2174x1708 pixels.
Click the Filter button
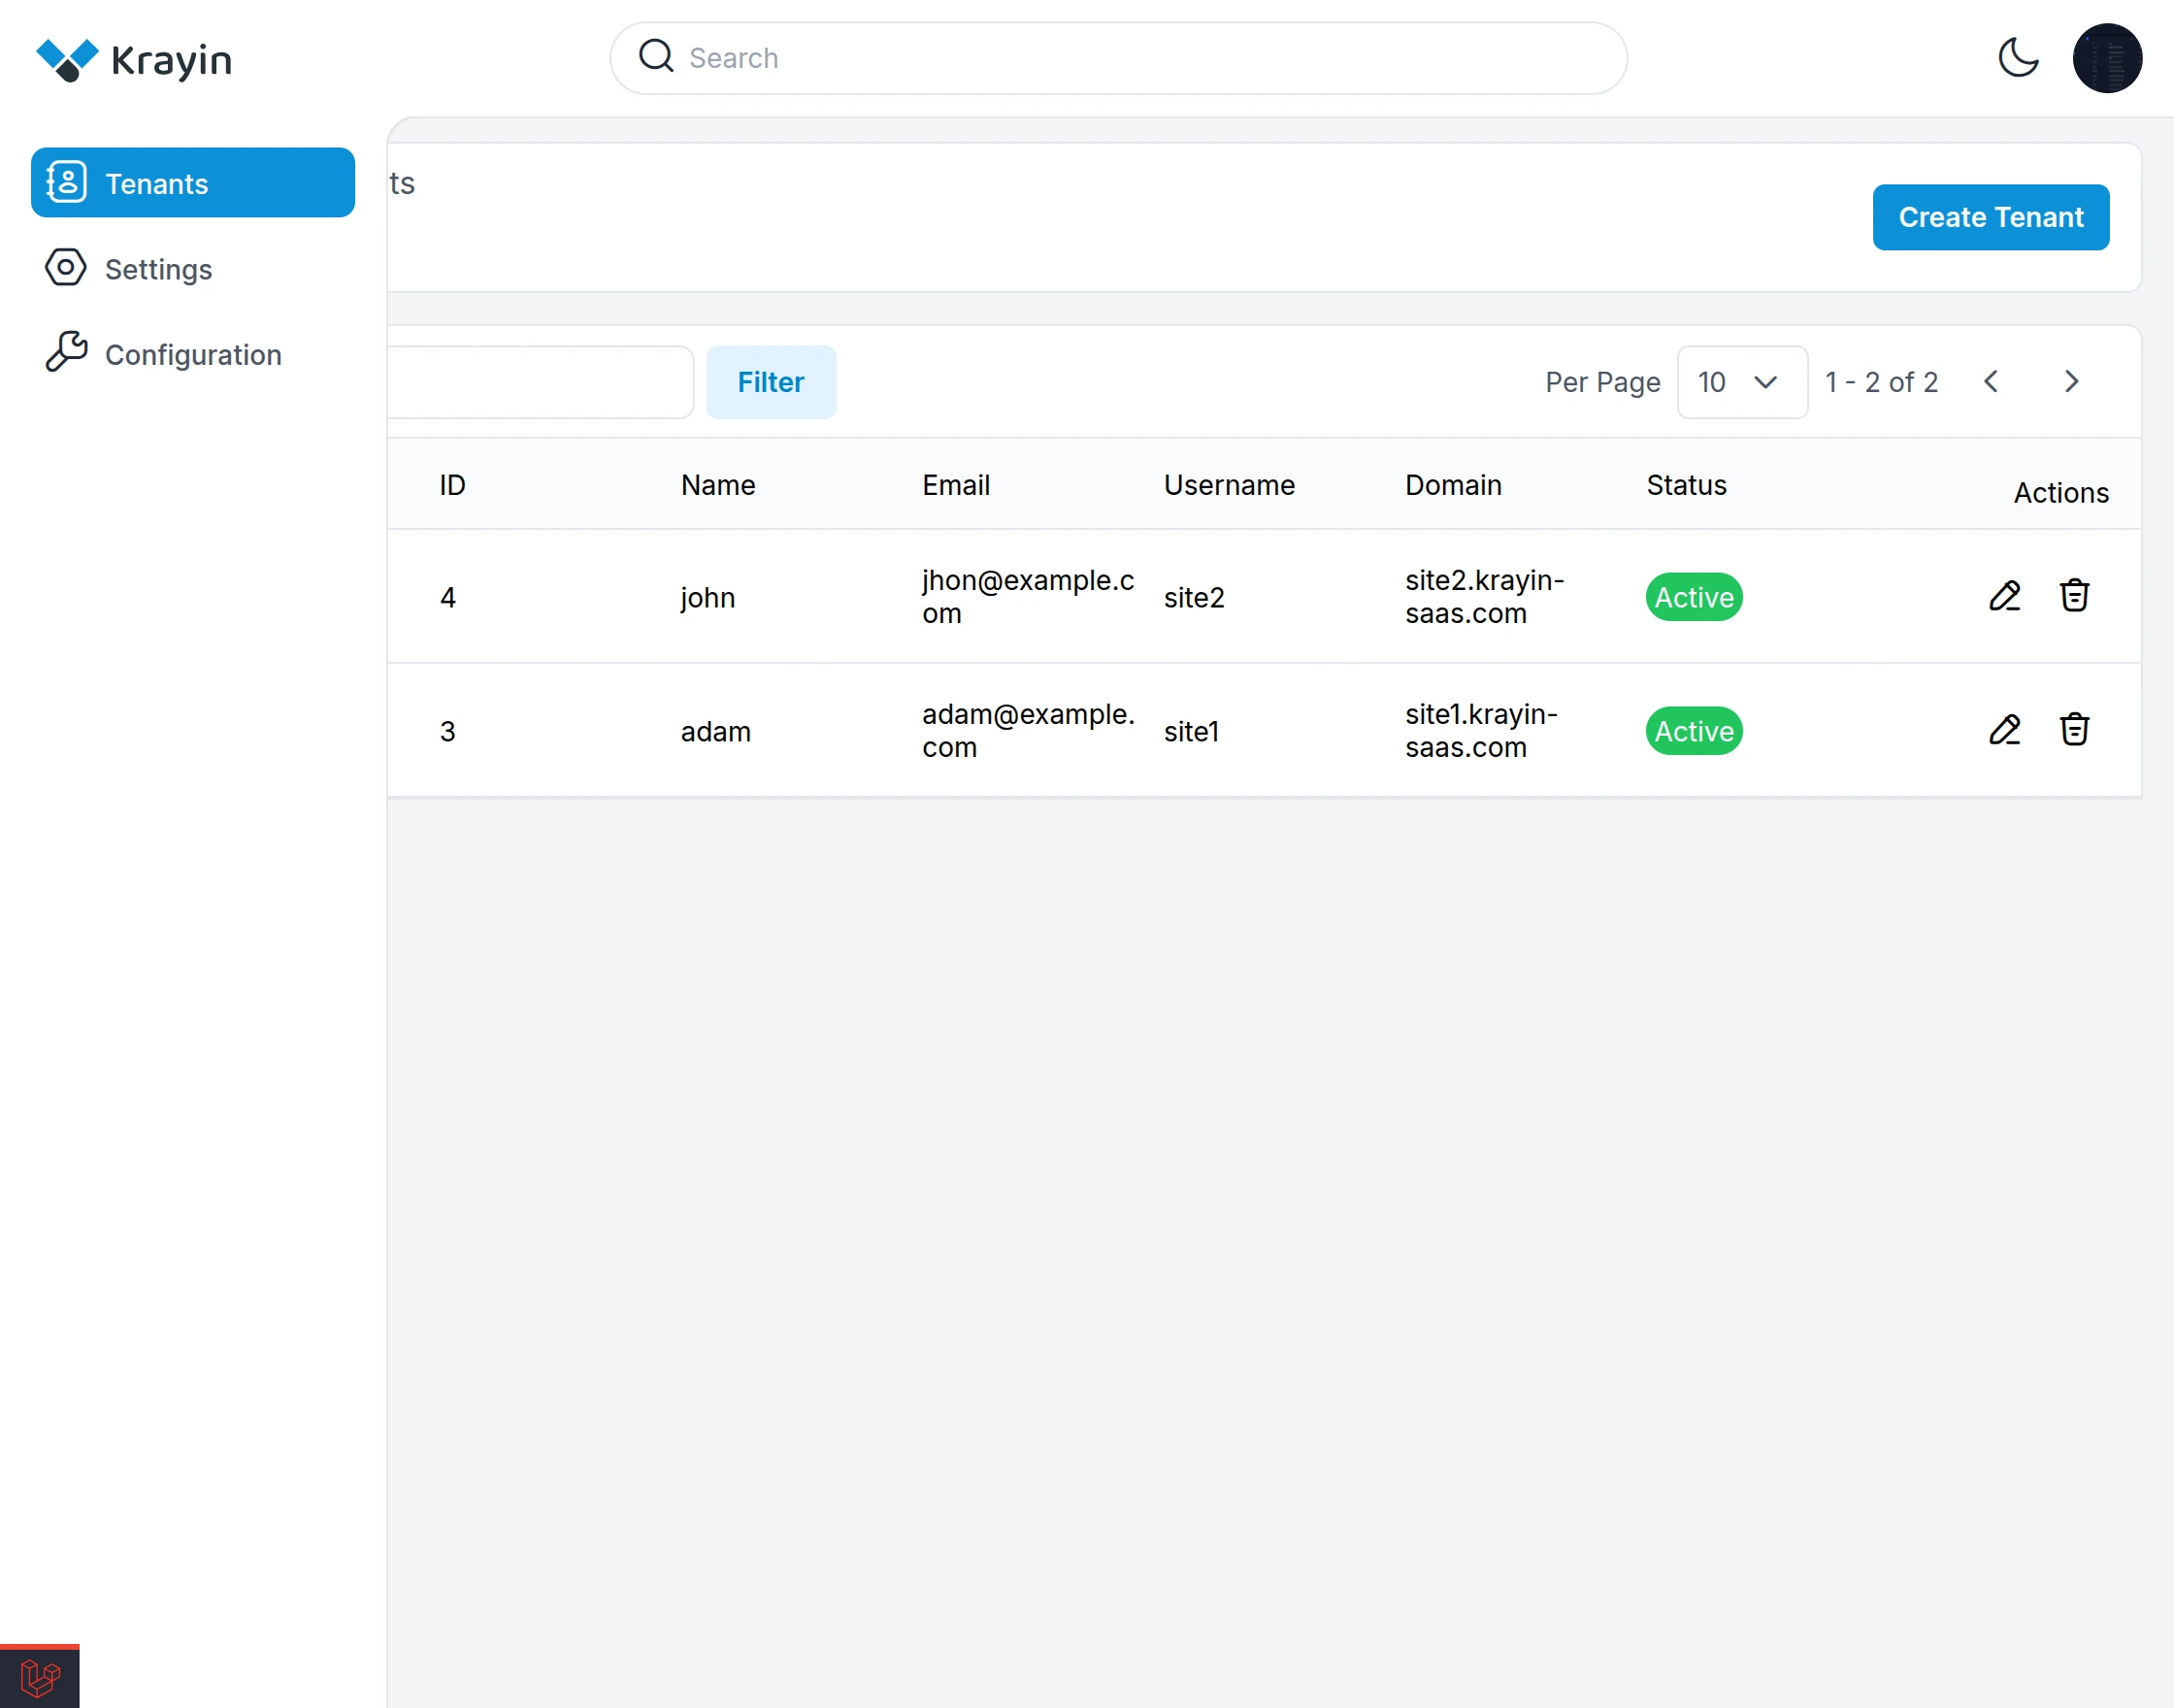pyautogui.click(x=770, y=382)
